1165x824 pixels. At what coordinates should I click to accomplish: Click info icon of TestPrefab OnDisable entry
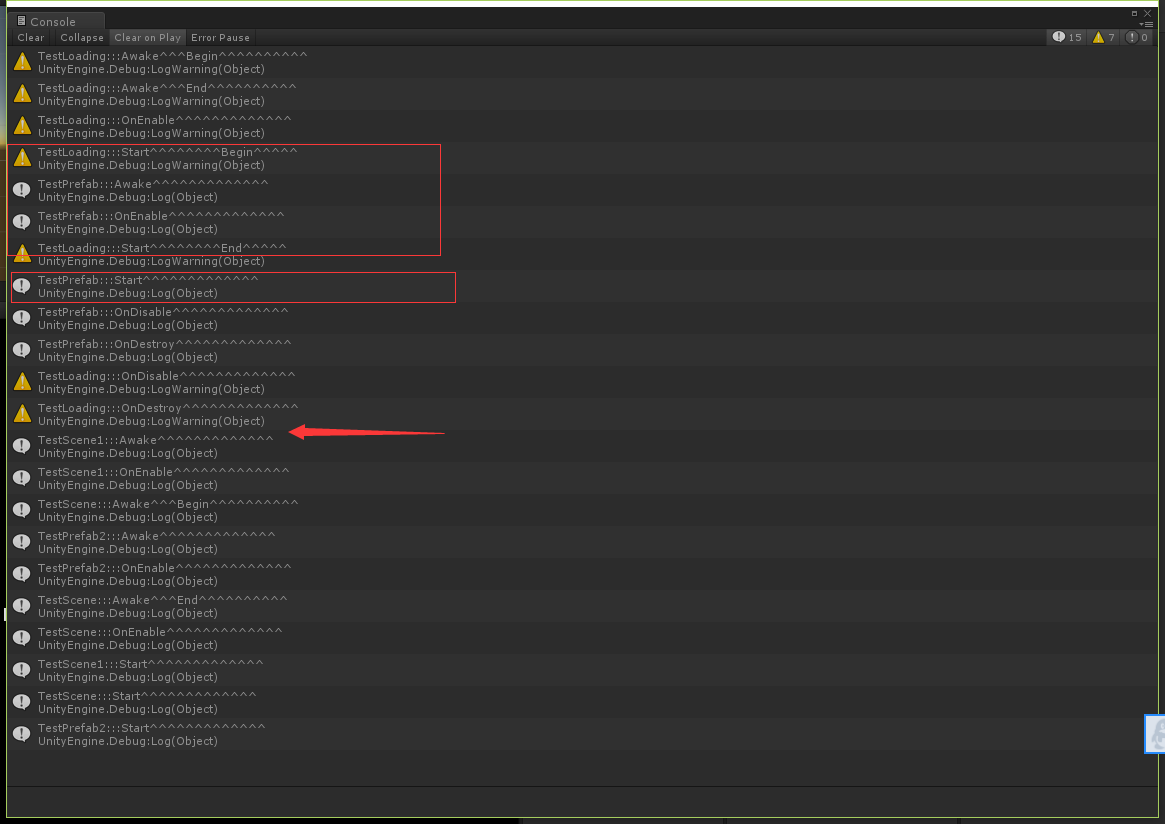click(x=22, y=317)
